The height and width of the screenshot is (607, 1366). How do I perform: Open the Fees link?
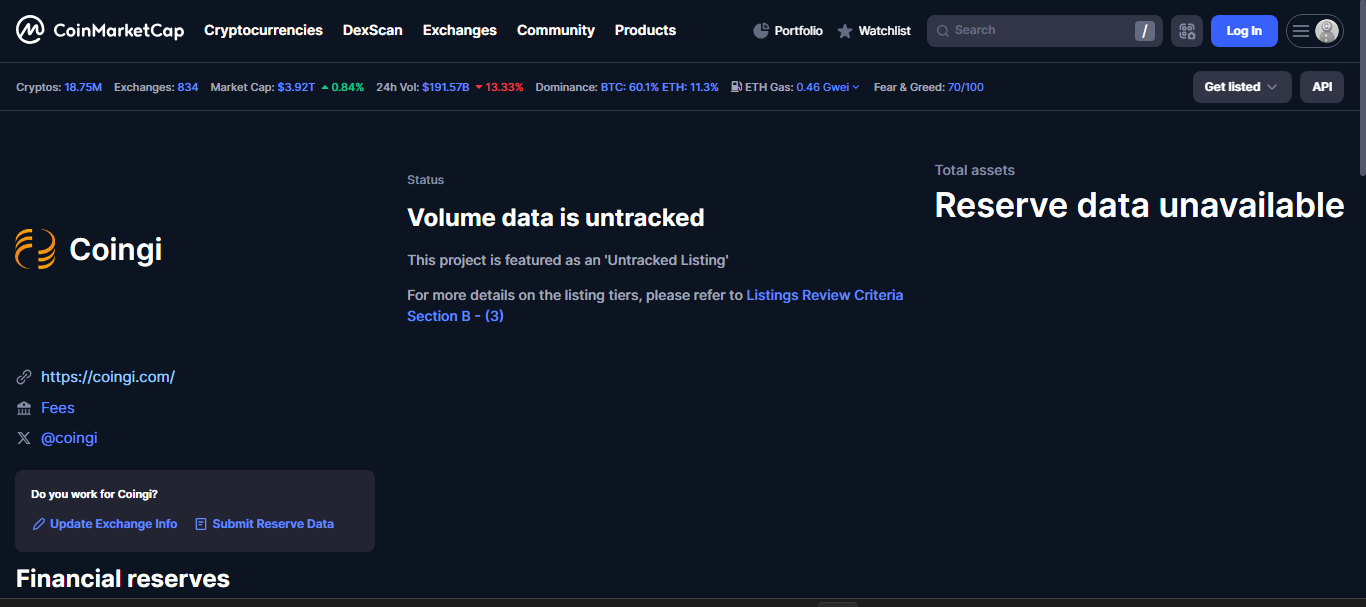click(58, 408)
